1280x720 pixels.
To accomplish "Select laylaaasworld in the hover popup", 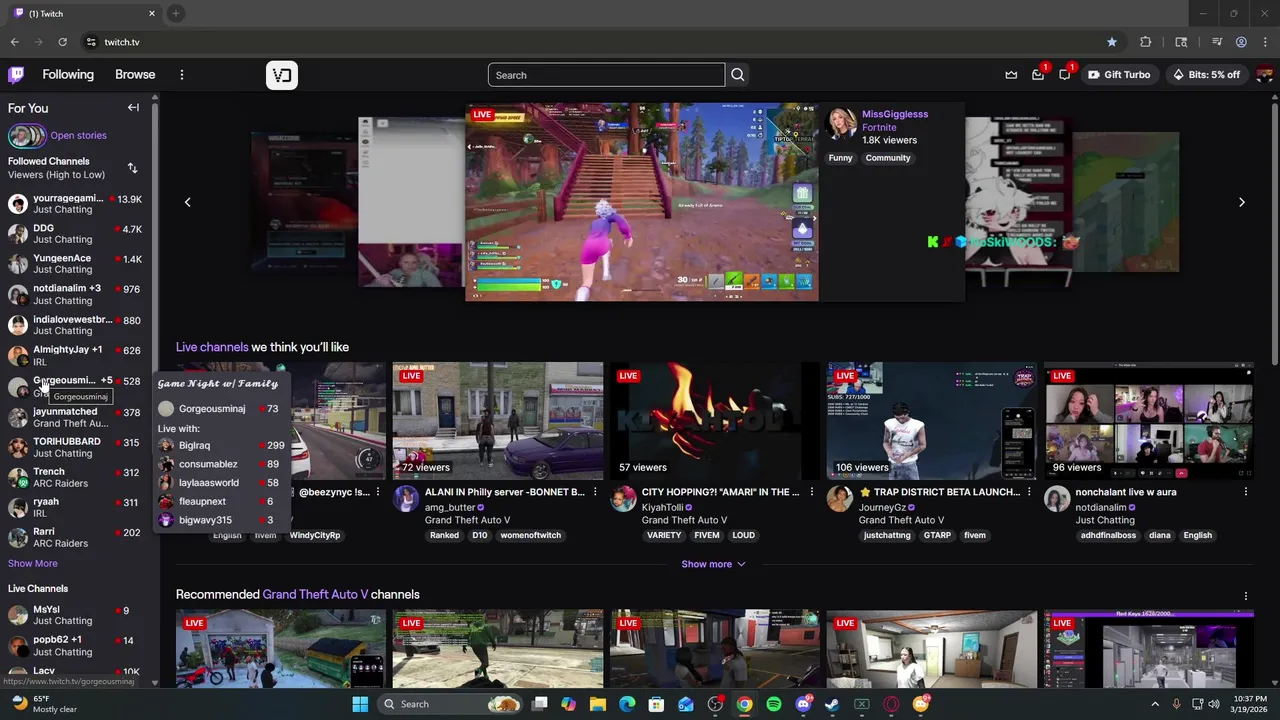I will pyautogui.click(x=221, y=483).
